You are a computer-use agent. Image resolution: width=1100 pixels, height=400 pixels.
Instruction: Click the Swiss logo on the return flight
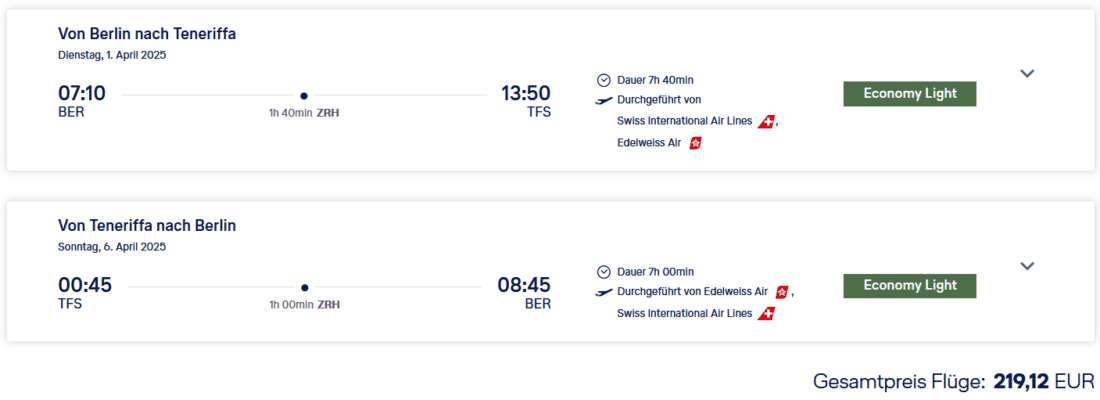click(x=767, y=314)
